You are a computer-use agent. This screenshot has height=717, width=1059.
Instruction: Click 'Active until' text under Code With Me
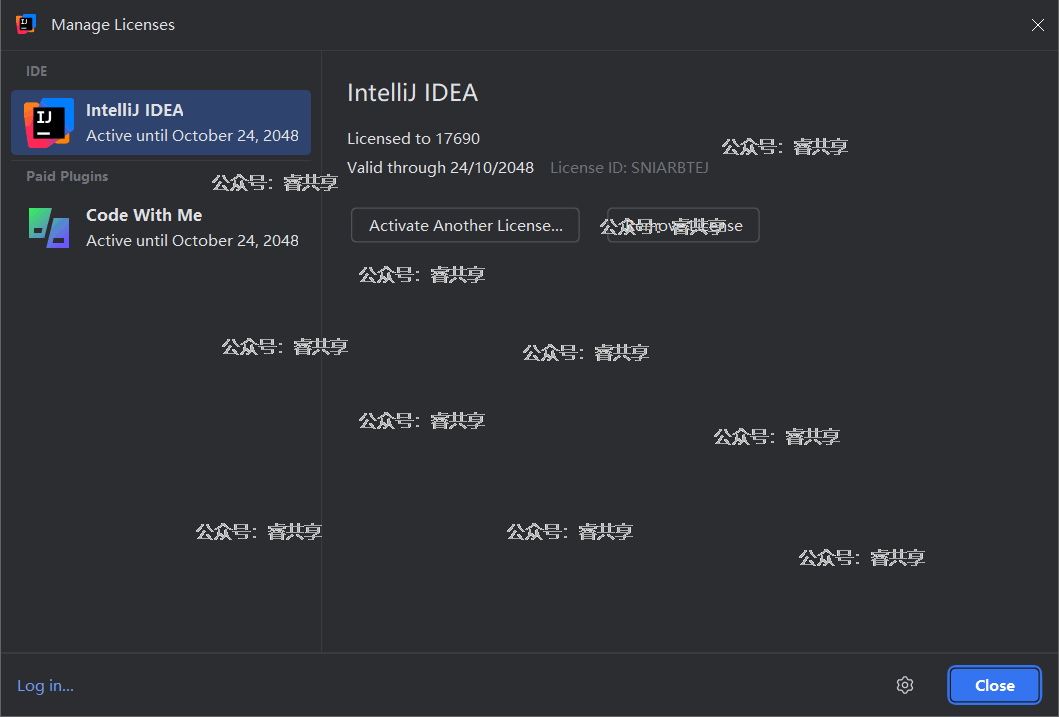[192, 241]
